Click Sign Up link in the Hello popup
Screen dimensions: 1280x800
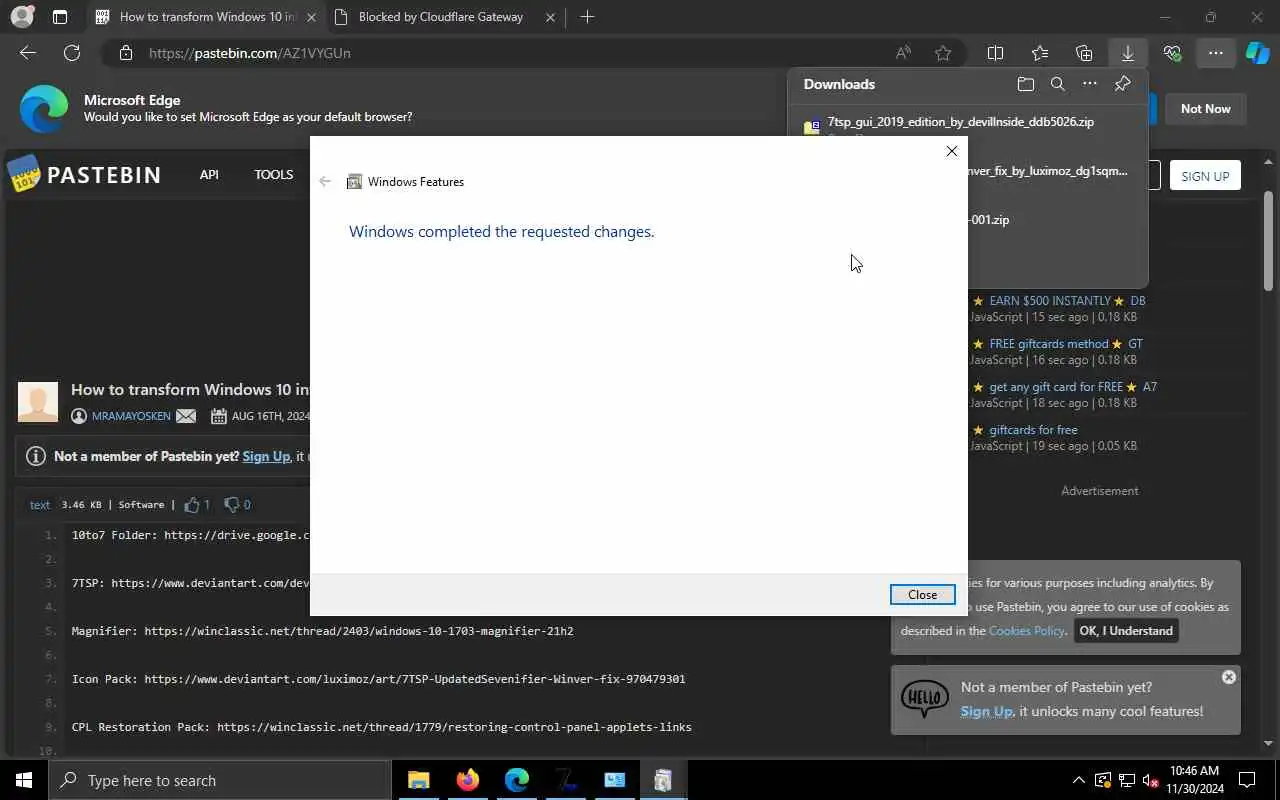[x=986, y=711]
